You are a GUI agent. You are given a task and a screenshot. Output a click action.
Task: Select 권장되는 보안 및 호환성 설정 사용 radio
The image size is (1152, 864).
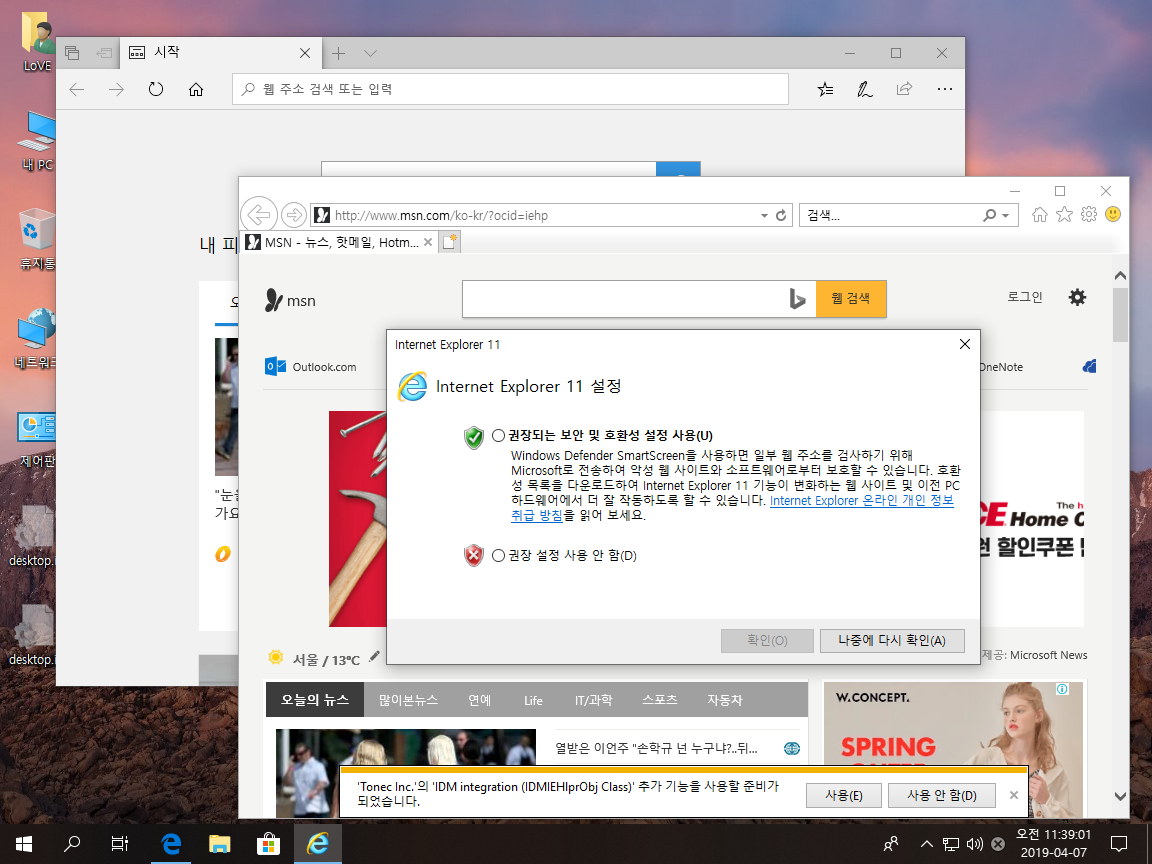[x=498, y=436]
